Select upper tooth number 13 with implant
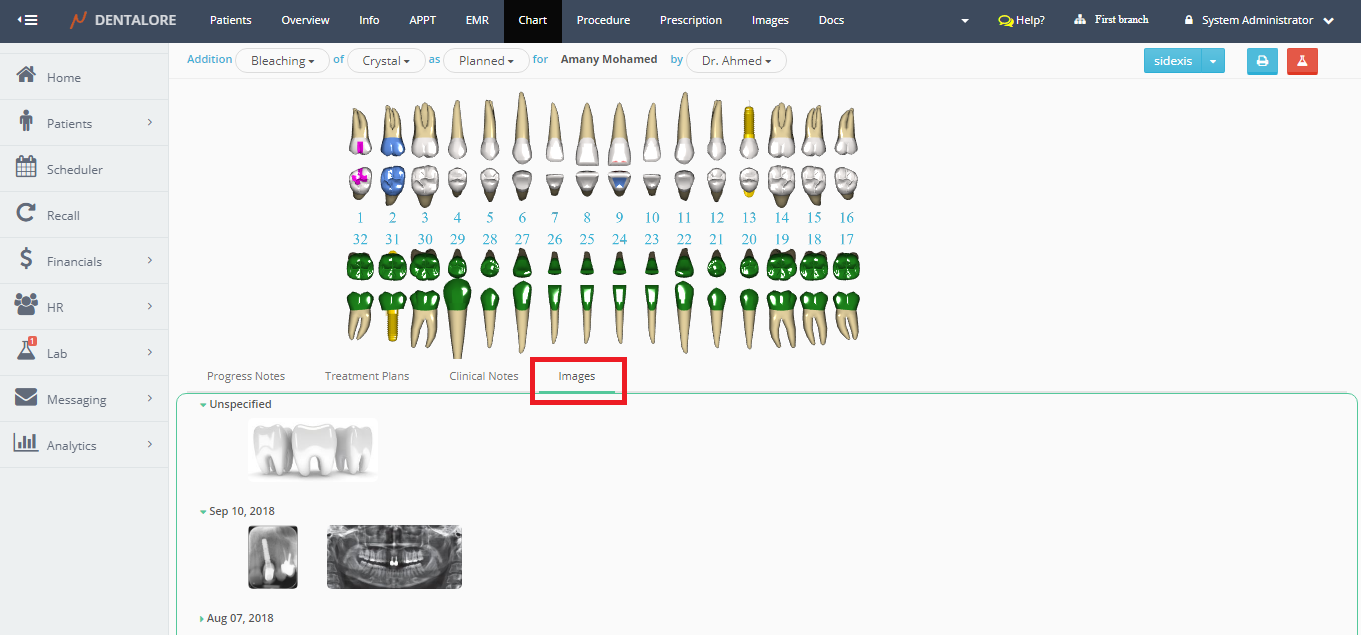Viewport: 1361px width, 635px height. point(749,130)
